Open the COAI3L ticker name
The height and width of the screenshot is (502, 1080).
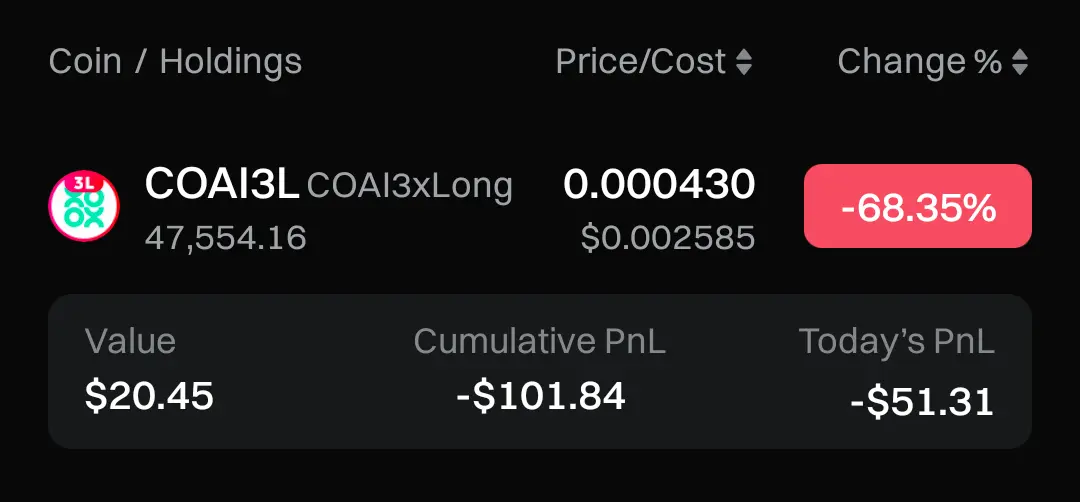pyautogui.click(x=222, y=185)
